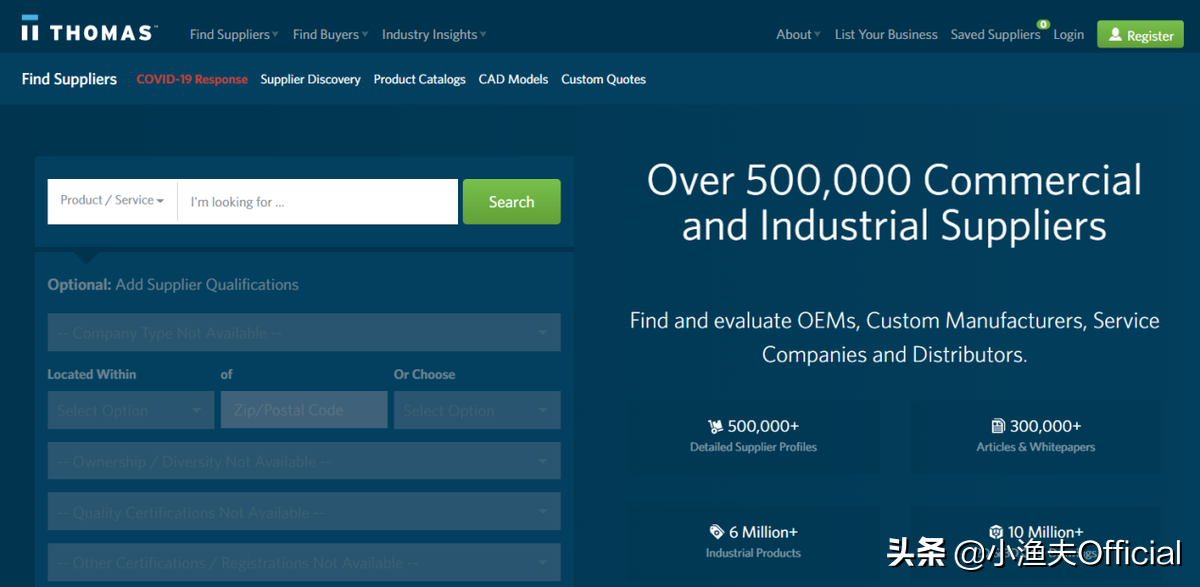Click the Industrial Products tag icon

tap(716, 532)
